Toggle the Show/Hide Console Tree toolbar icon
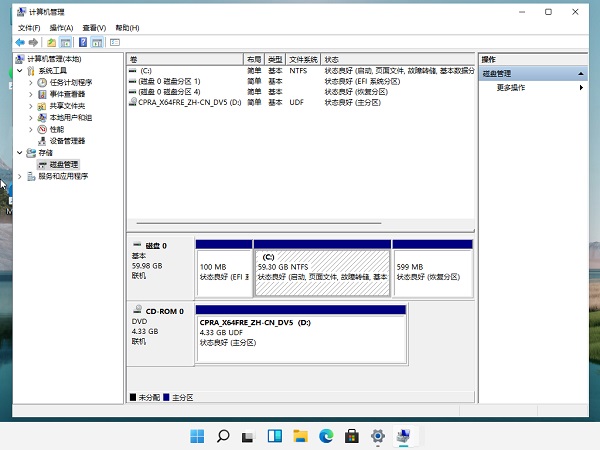The image size is (600, 450). [x=66, y=43]
